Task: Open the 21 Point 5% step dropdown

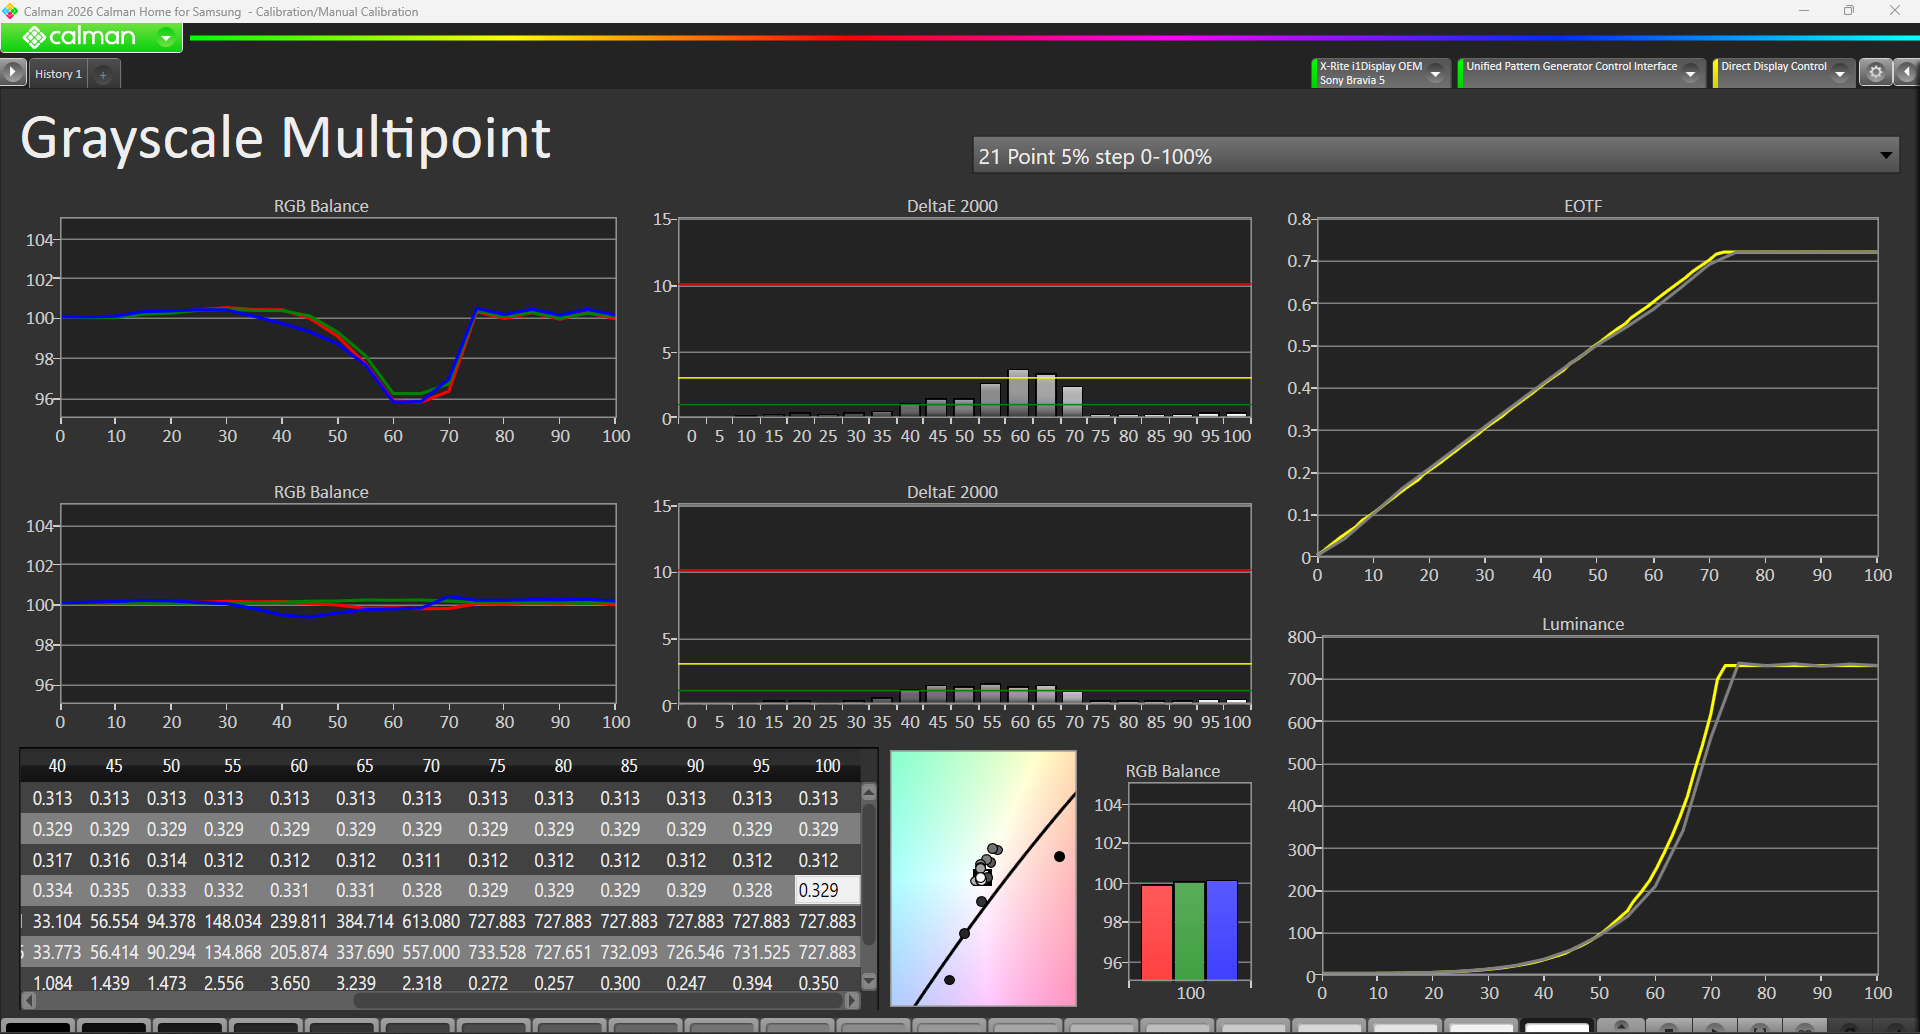Action: (x=1885, y=156)
